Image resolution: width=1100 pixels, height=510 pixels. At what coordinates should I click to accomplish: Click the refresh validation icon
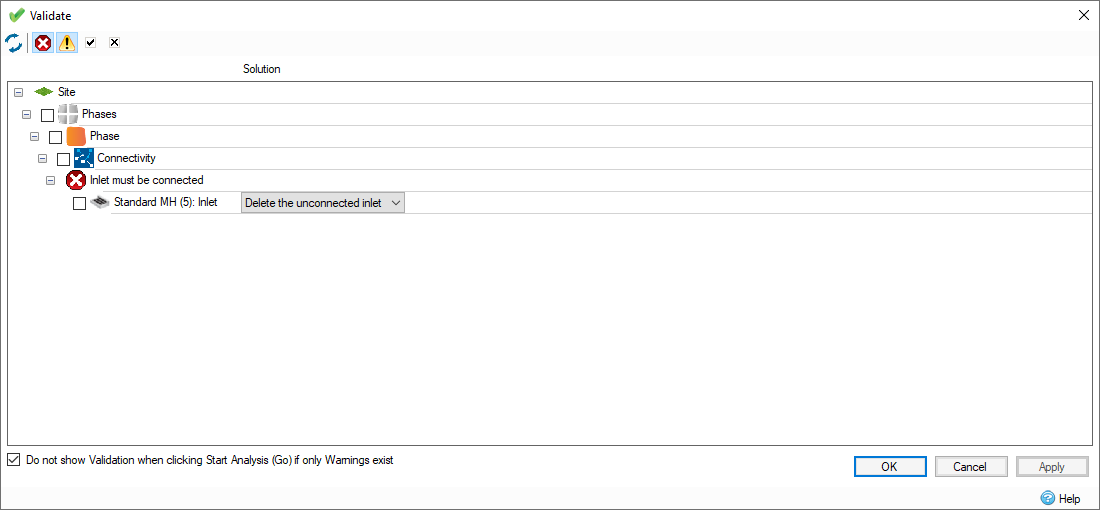click(x=14, y=43)
